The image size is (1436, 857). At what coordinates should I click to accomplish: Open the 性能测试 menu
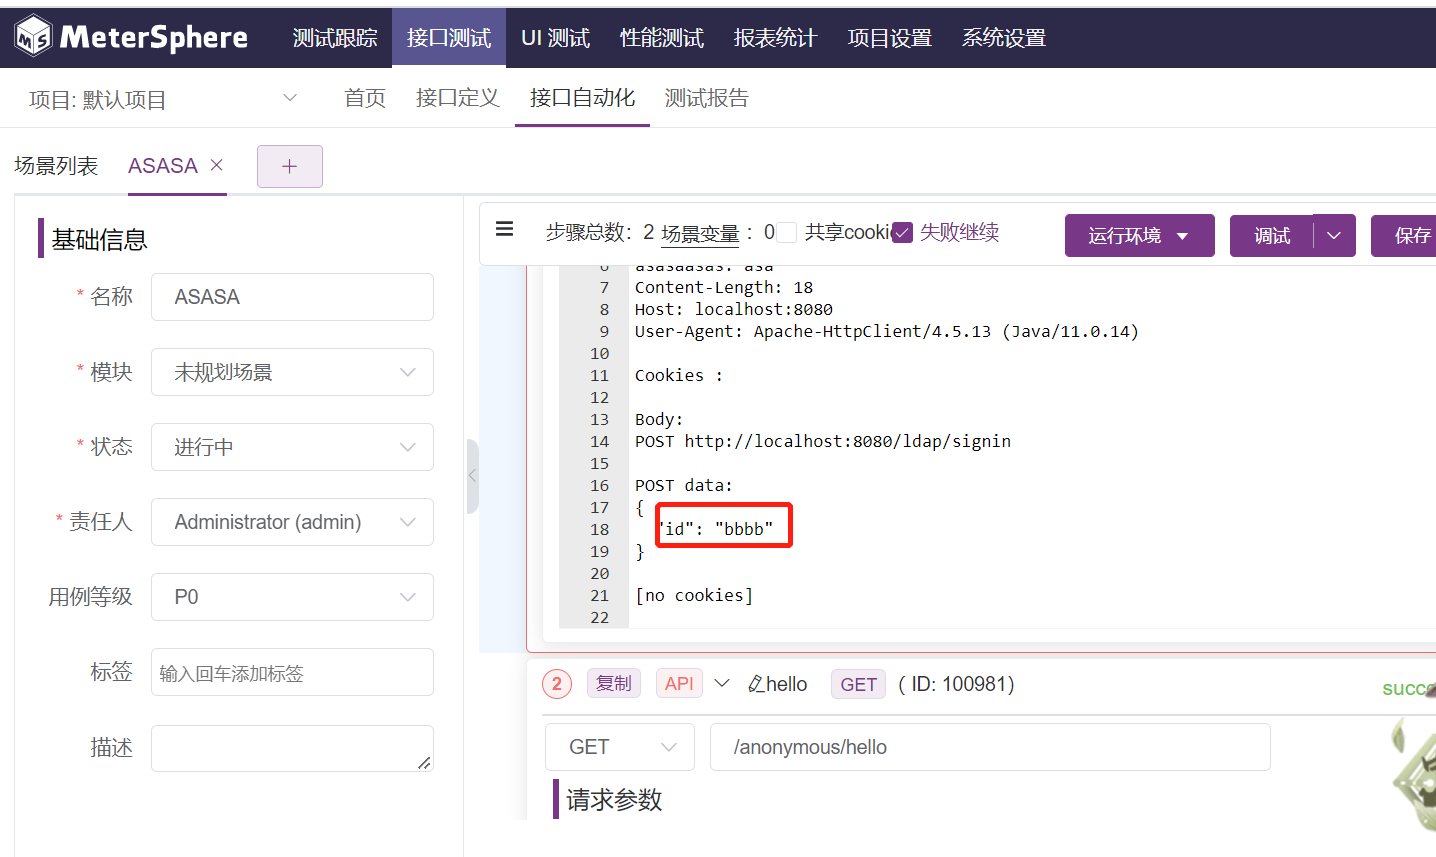pos(661,37)
